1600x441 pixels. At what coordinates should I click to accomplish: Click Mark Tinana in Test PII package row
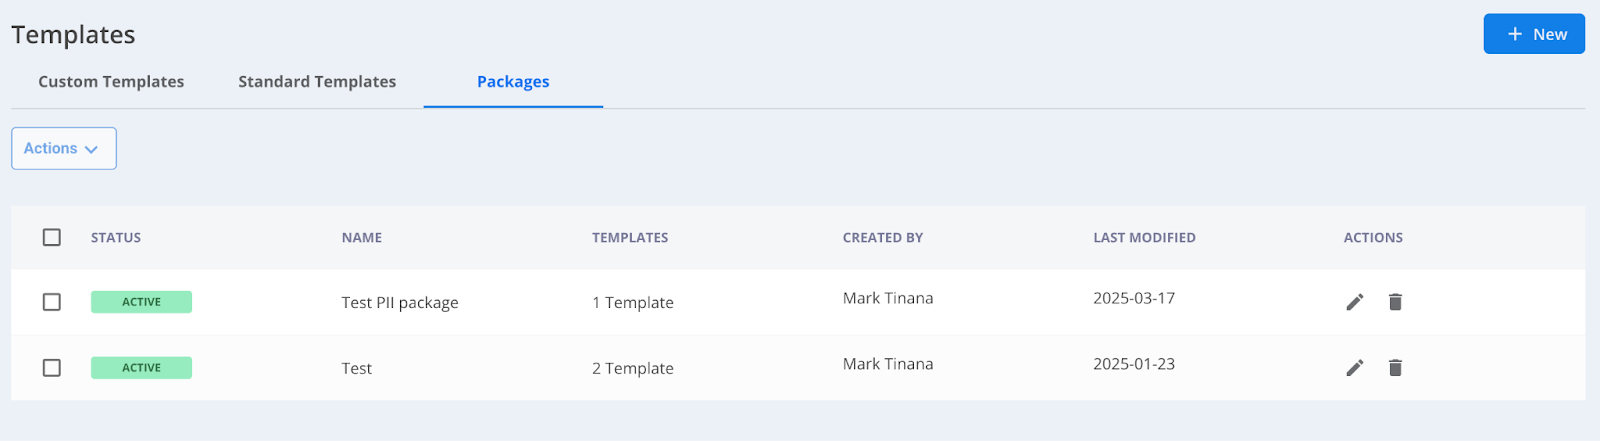[888, 298]
